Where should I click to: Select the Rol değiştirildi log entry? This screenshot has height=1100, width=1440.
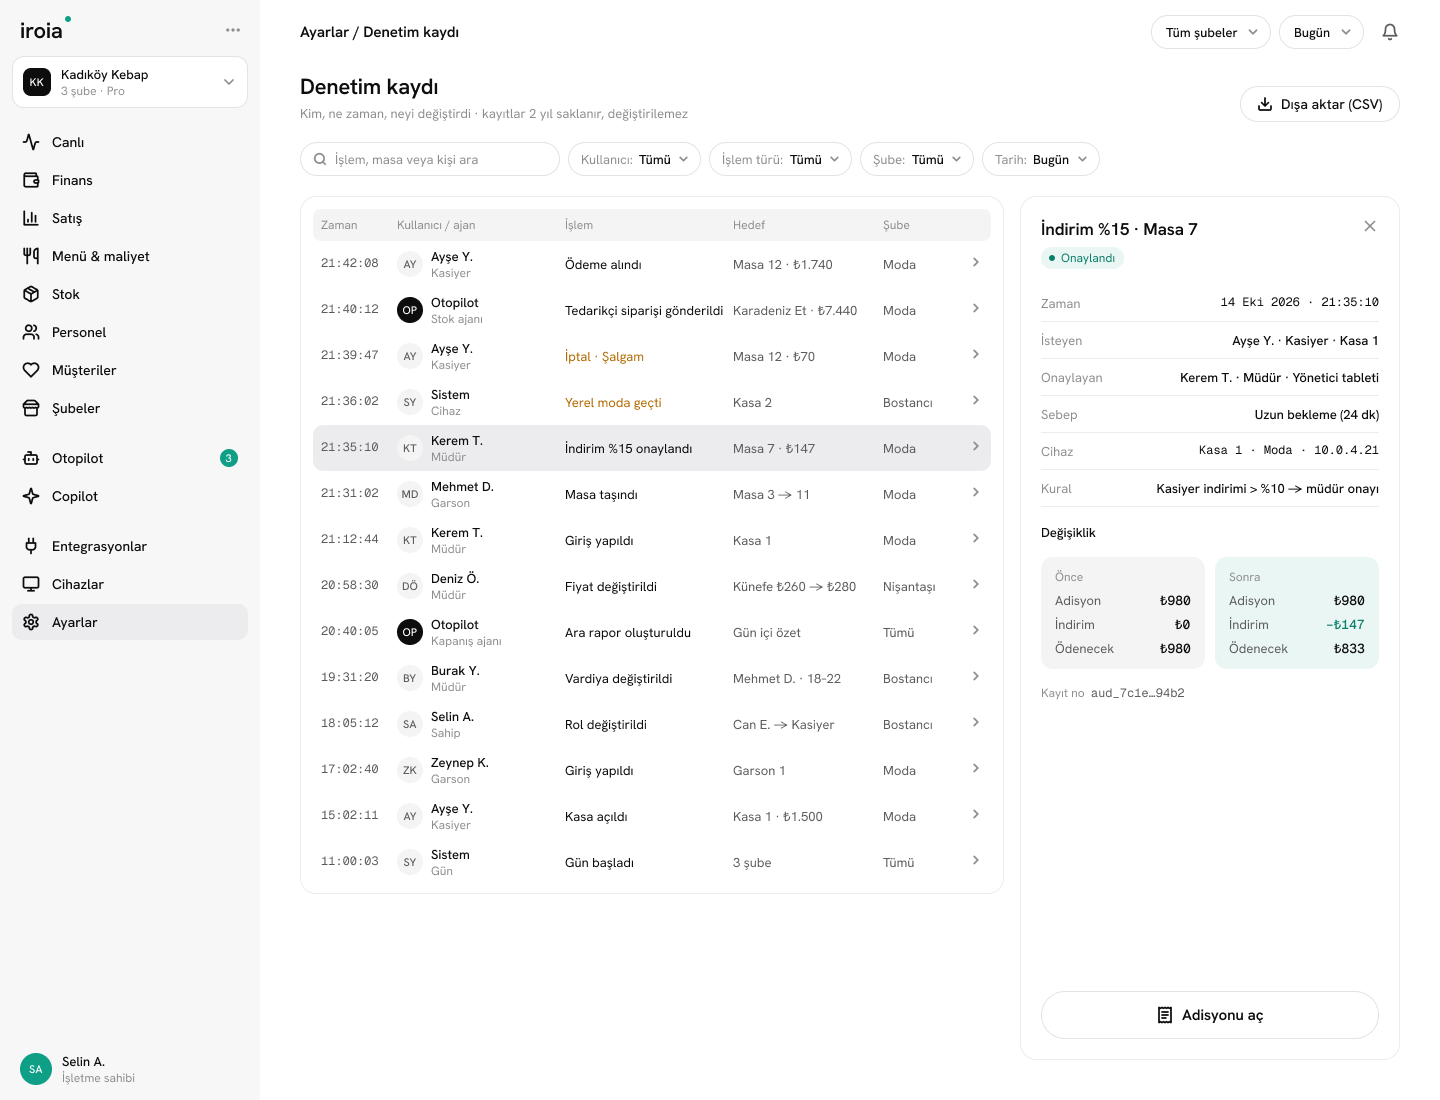click(x=652, y=724)
